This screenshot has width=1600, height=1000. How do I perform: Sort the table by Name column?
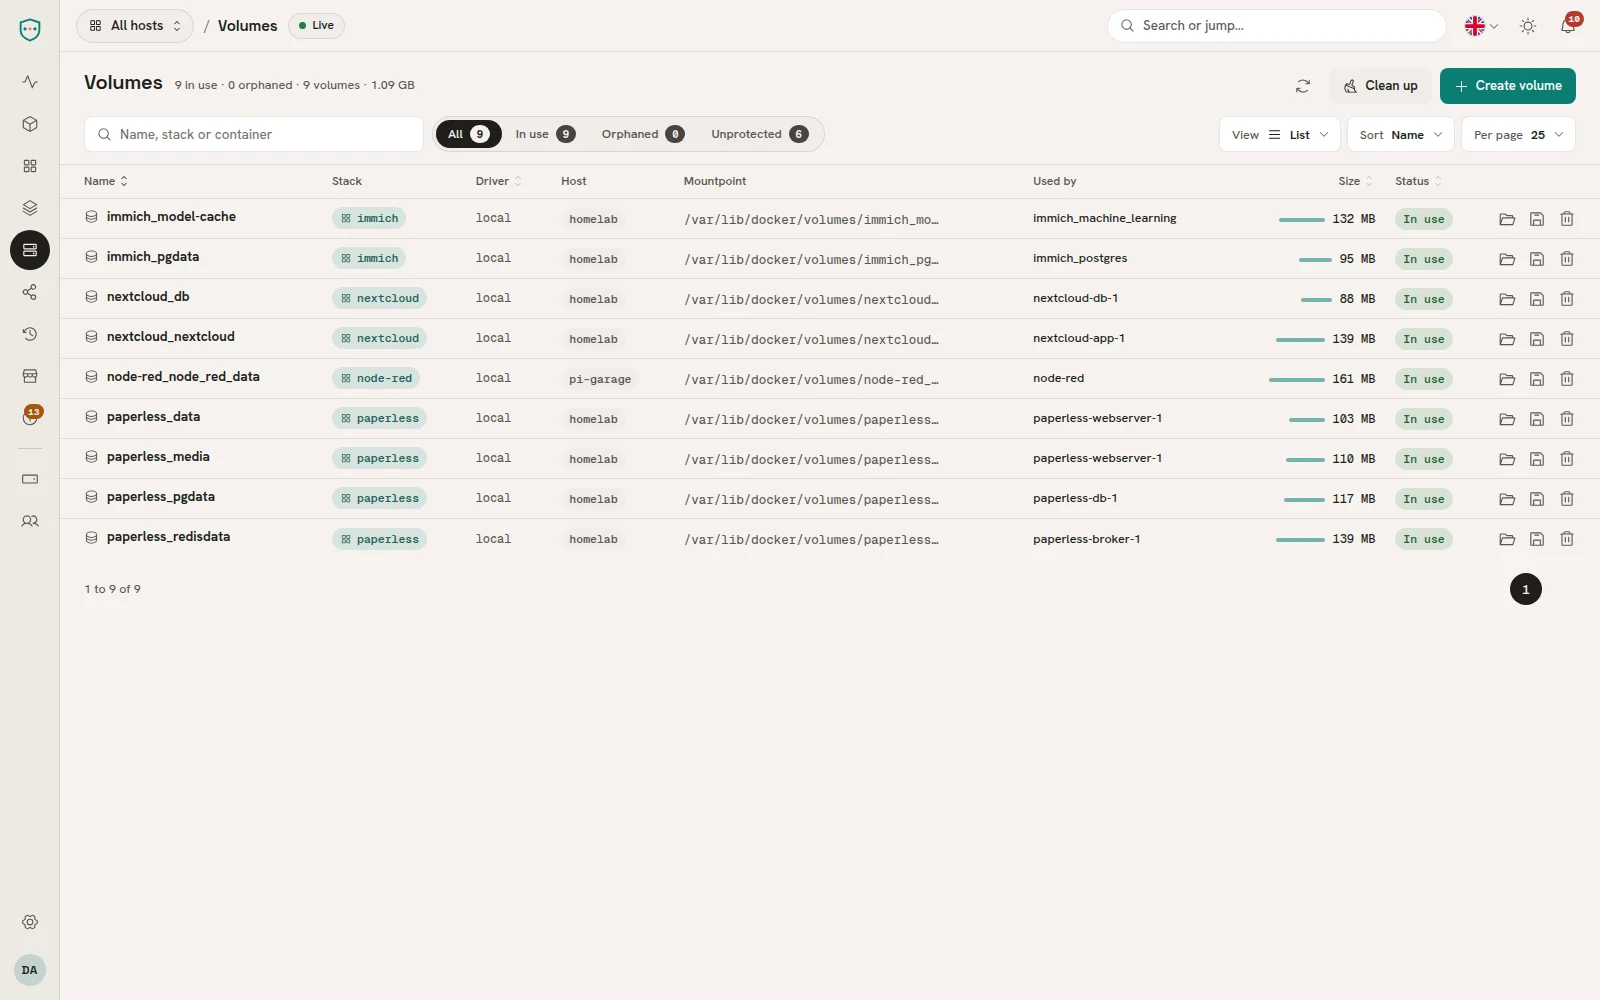[x=106, y=181]
